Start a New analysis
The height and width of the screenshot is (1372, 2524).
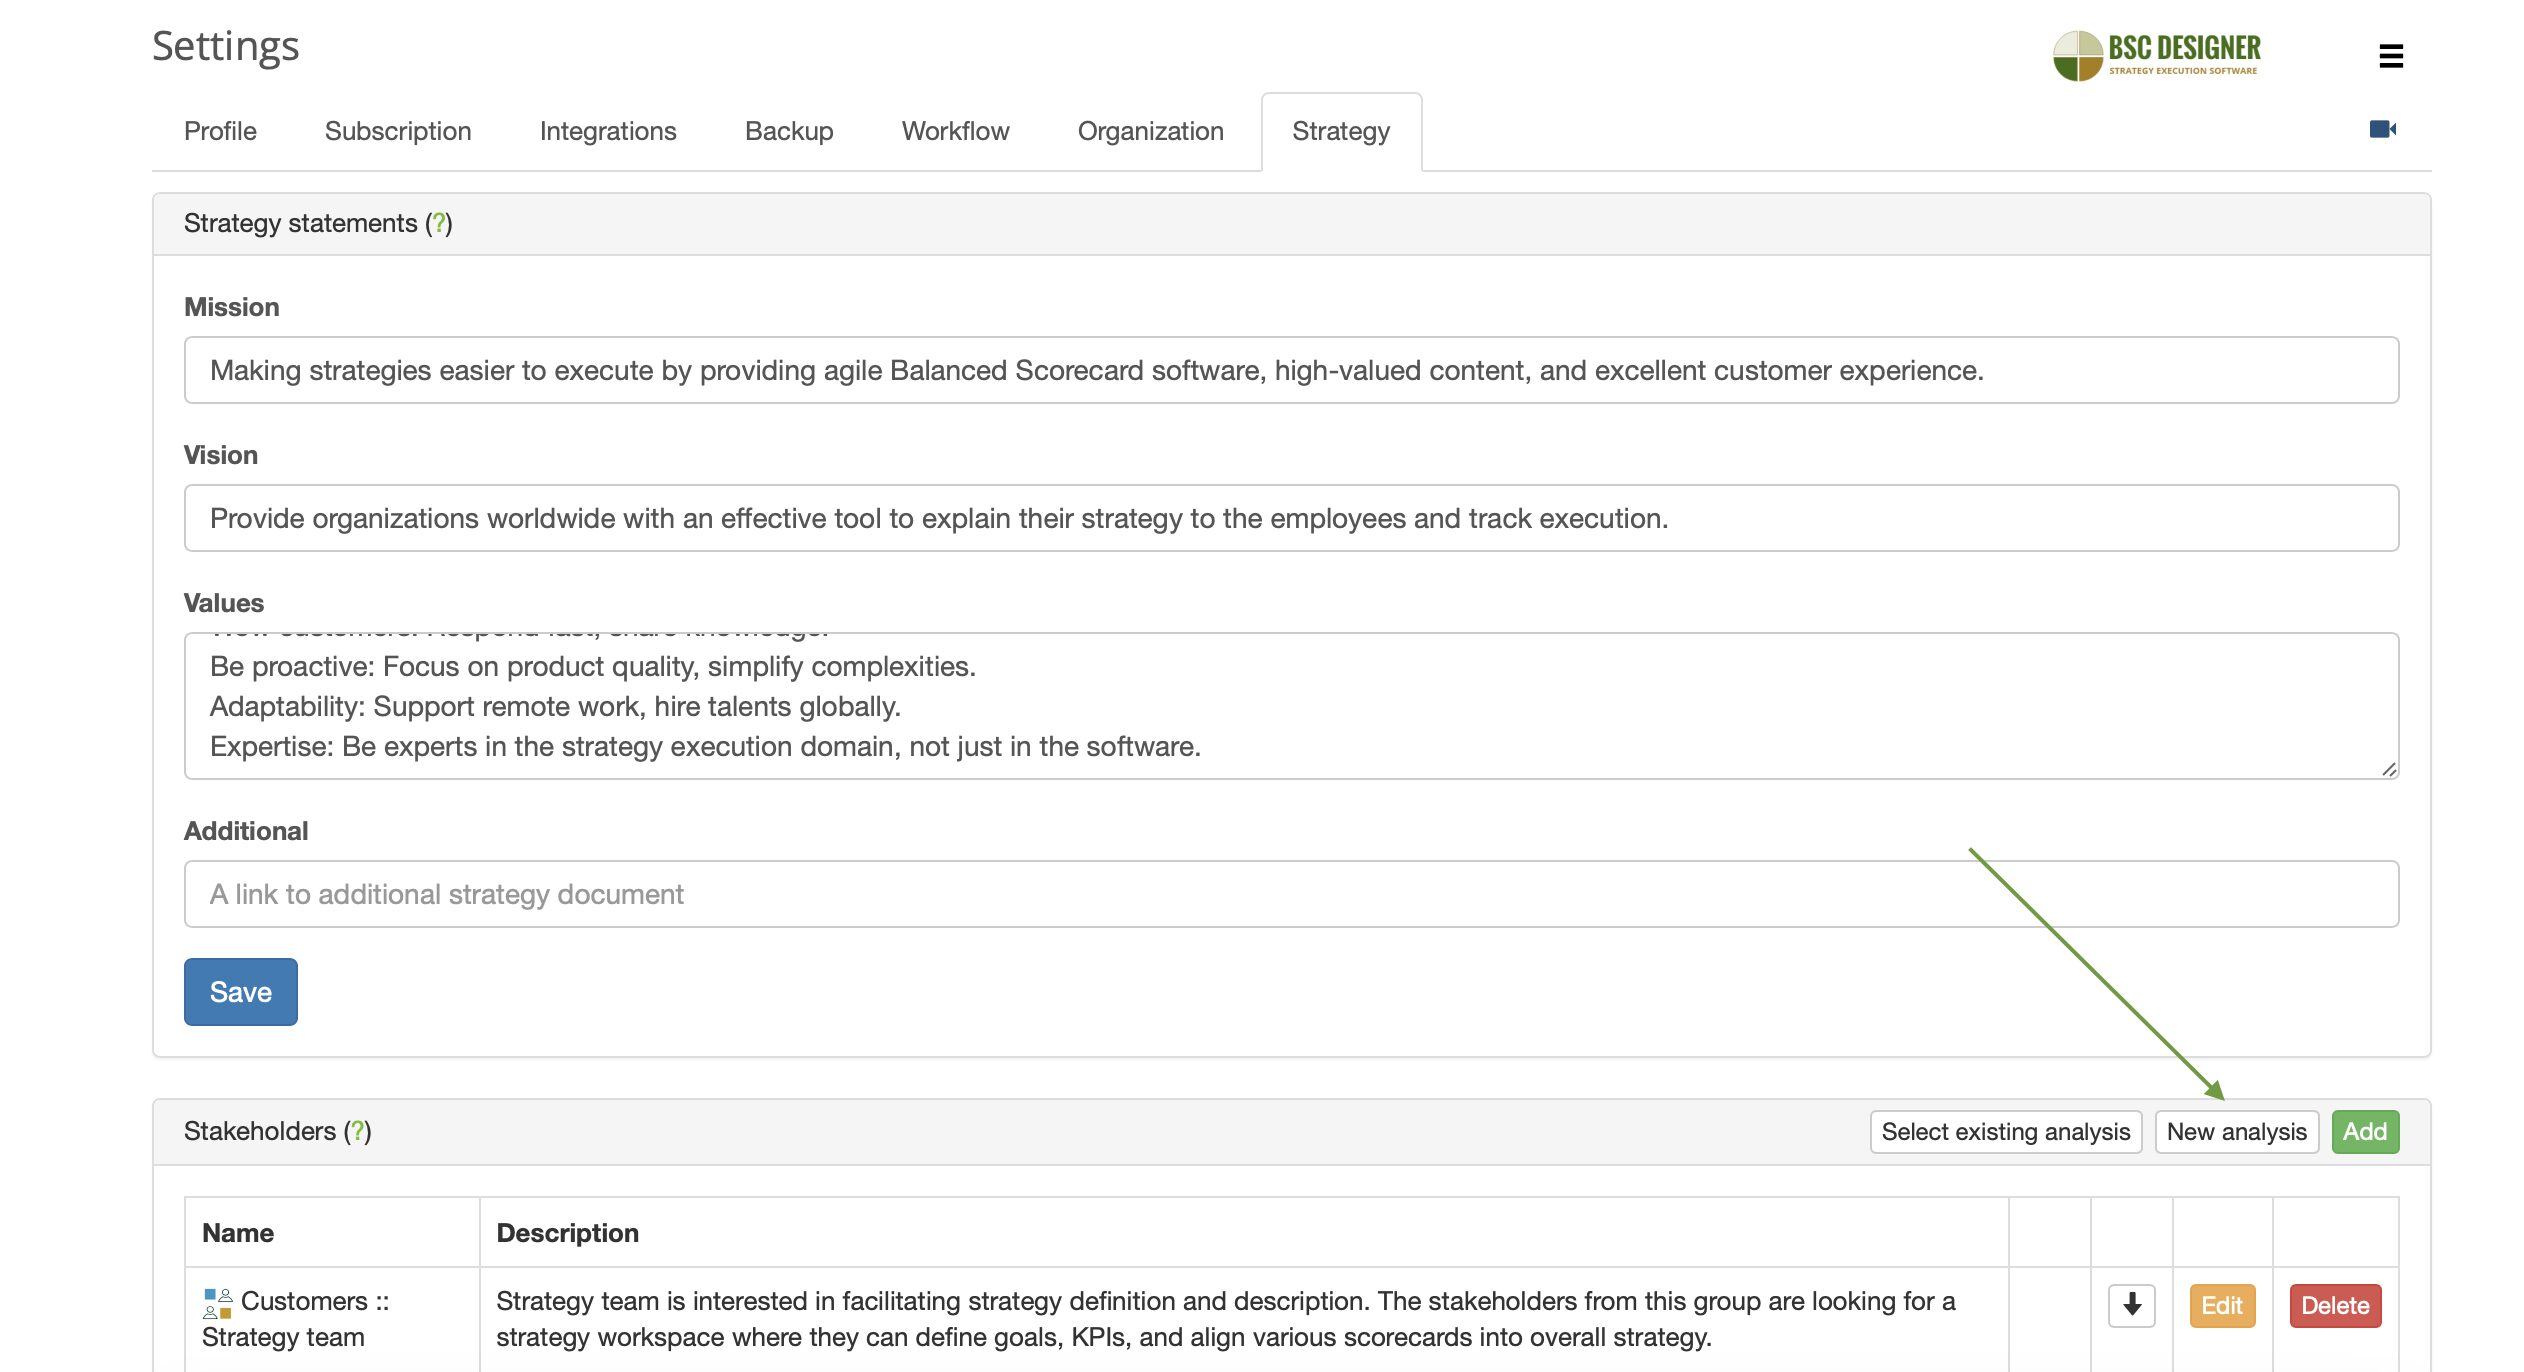tap(2236, 1131)
